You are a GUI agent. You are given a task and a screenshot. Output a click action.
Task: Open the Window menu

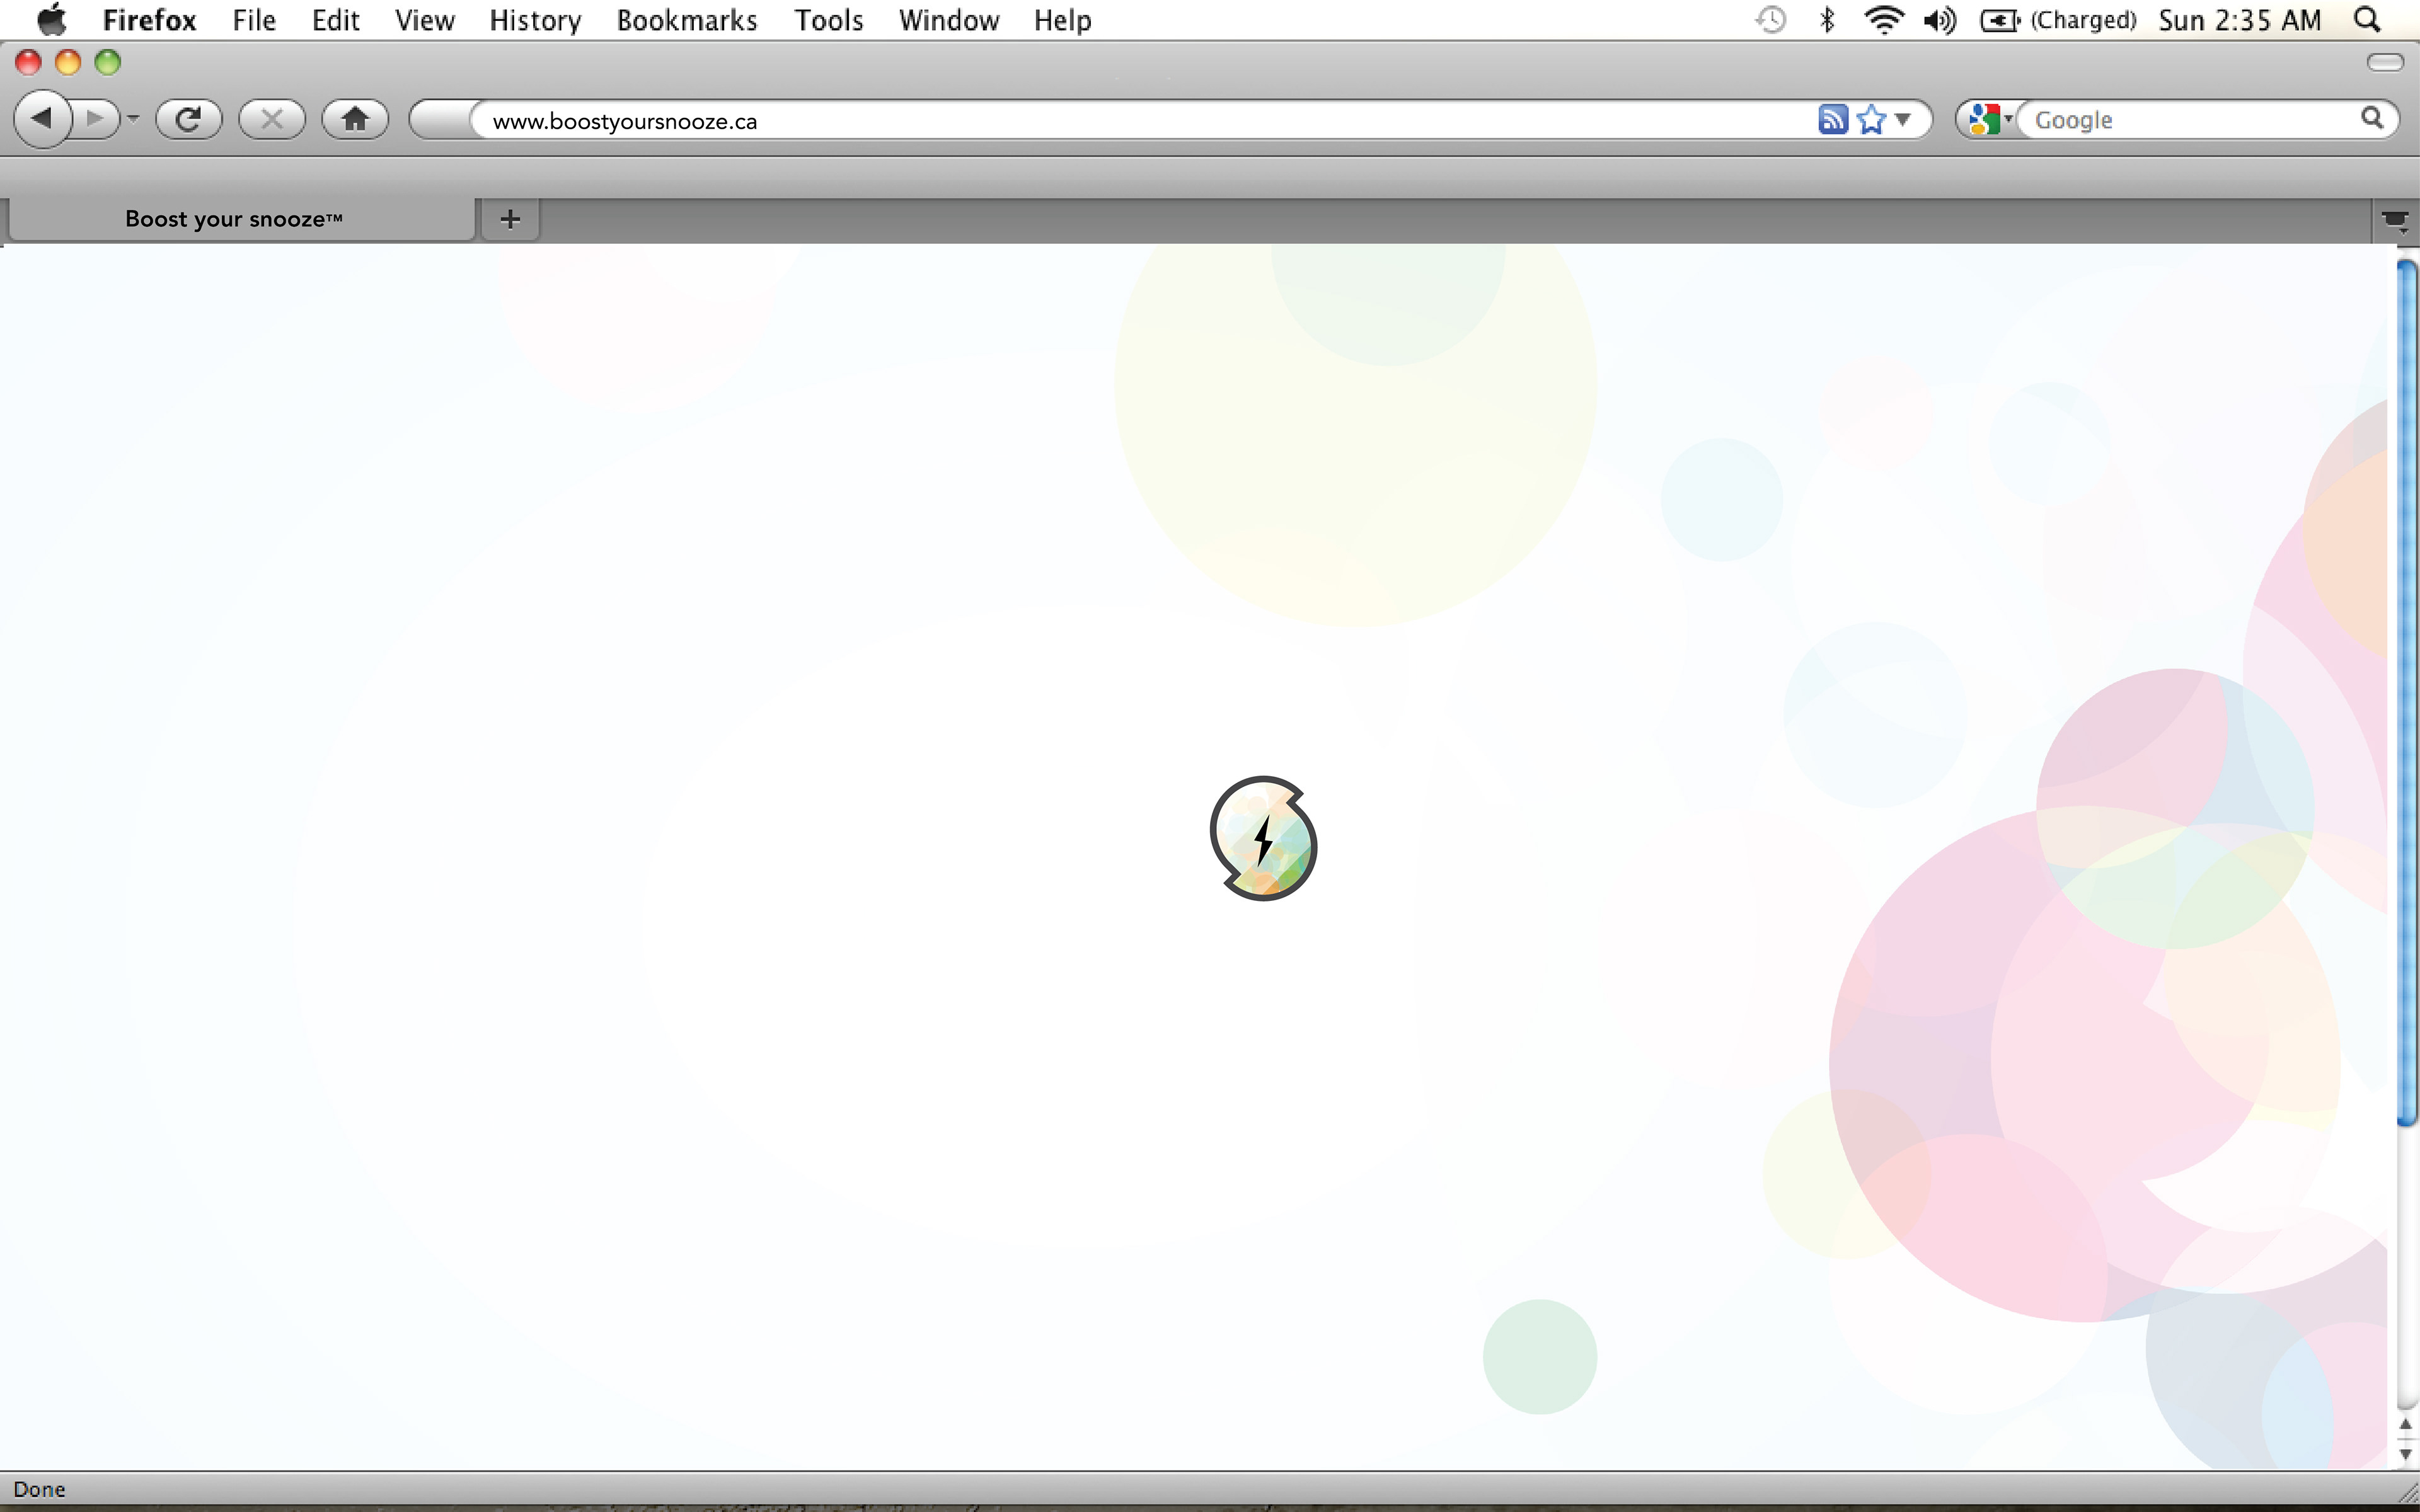coord(948,20)
